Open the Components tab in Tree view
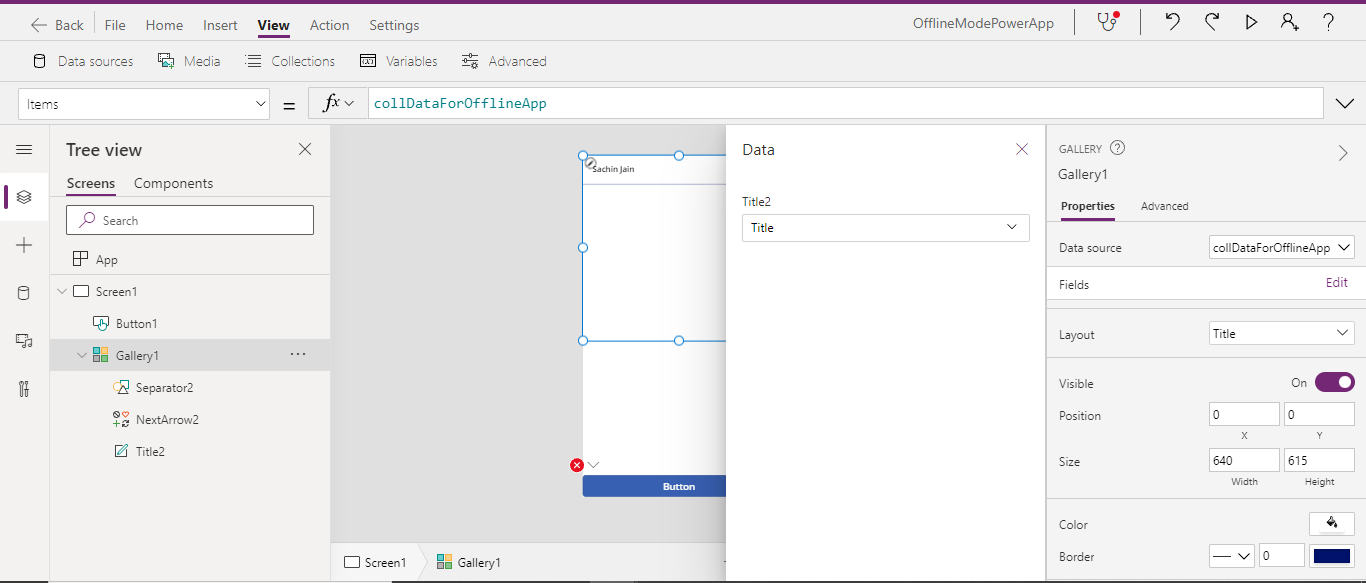 172,183
